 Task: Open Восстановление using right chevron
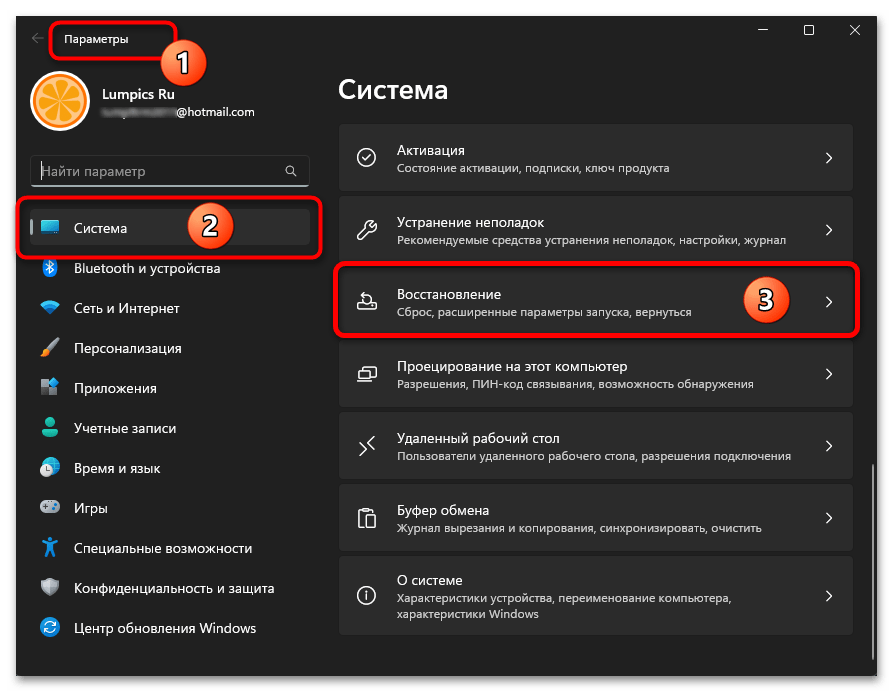point(829,302)
